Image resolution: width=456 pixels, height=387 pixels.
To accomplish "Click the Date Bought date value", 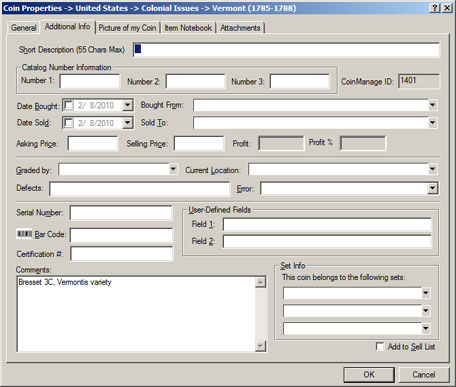I will tap(96, 105).
